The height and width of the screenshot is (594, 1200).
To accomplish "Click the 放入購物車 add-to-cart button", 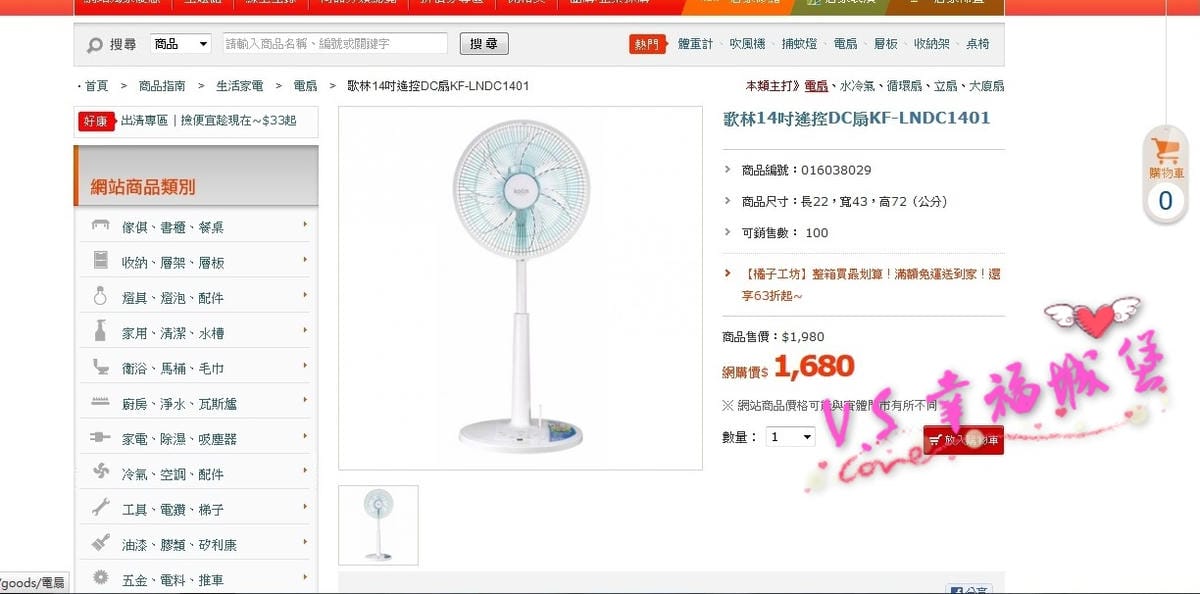I will (x=963, y=440).
